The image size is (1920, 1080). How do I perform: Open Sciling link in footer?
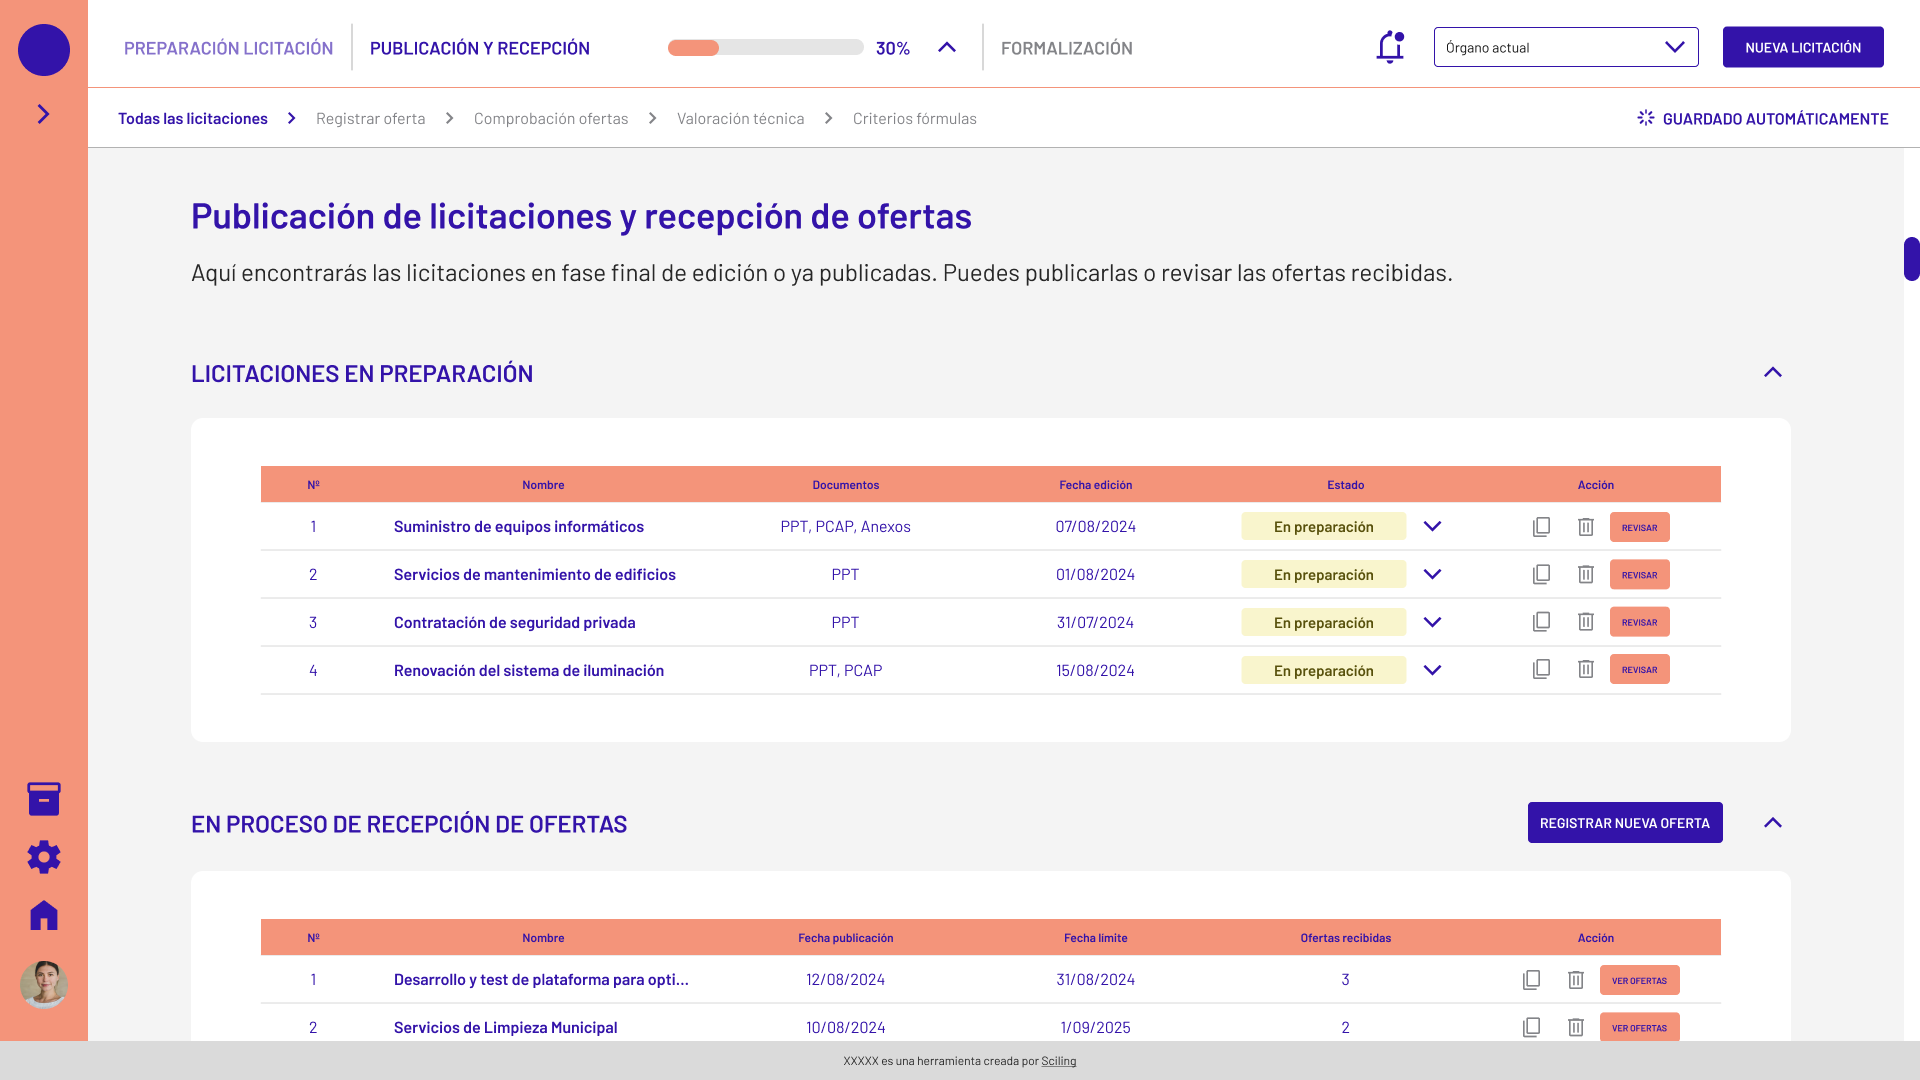point(1058,1061)
